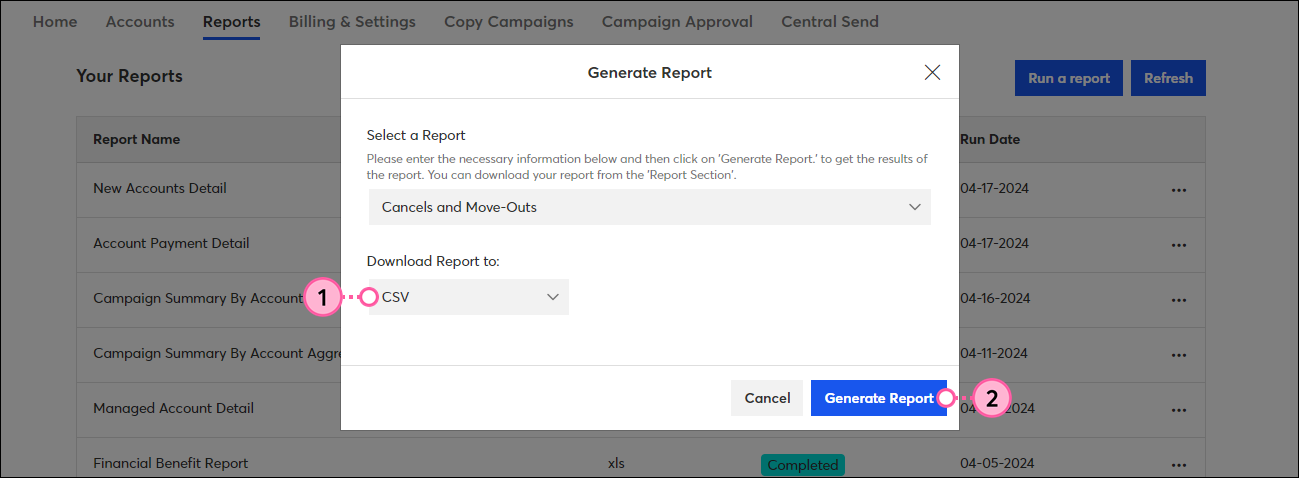The height and width of the screenshot is (478, 1299).
Task: Open the CSV download format dropdown
Action: coord(468,297)
